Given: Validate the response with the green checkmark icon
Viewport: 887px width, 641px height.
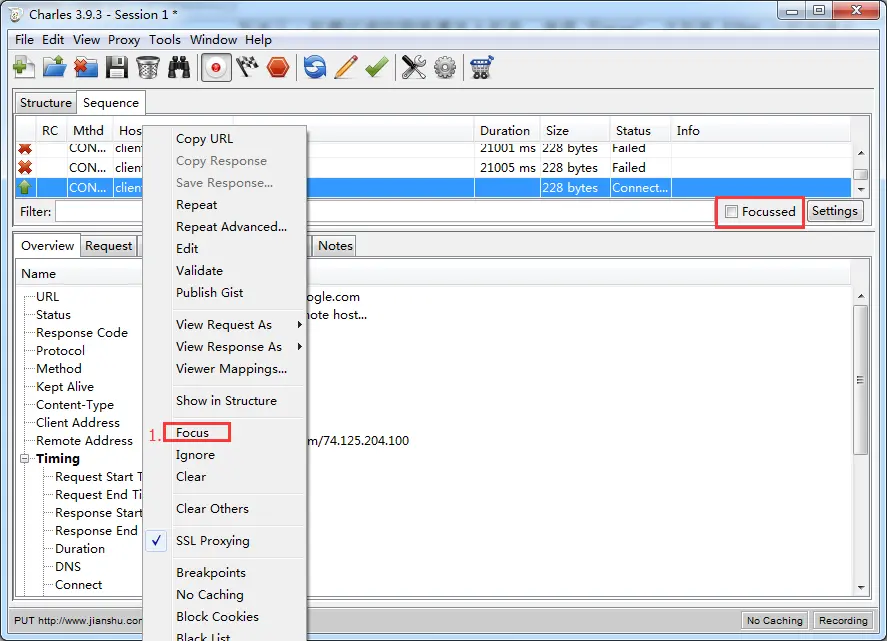Looking at the screenshot, I should tap(377, 67).
